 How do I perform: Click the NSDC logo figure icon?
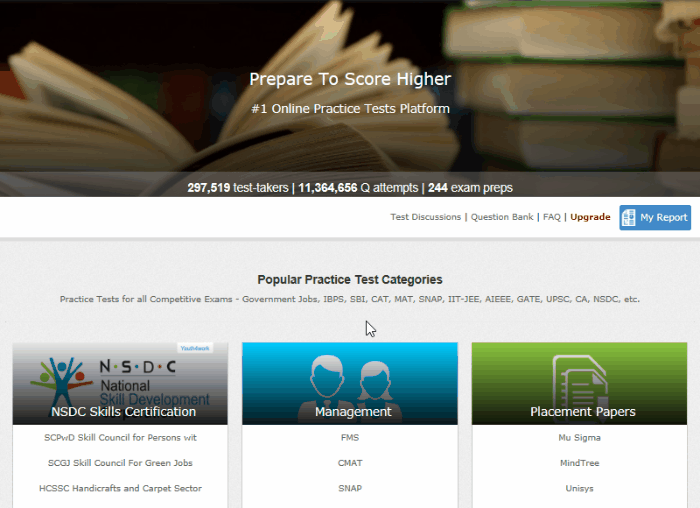click(x=60, y=380)
